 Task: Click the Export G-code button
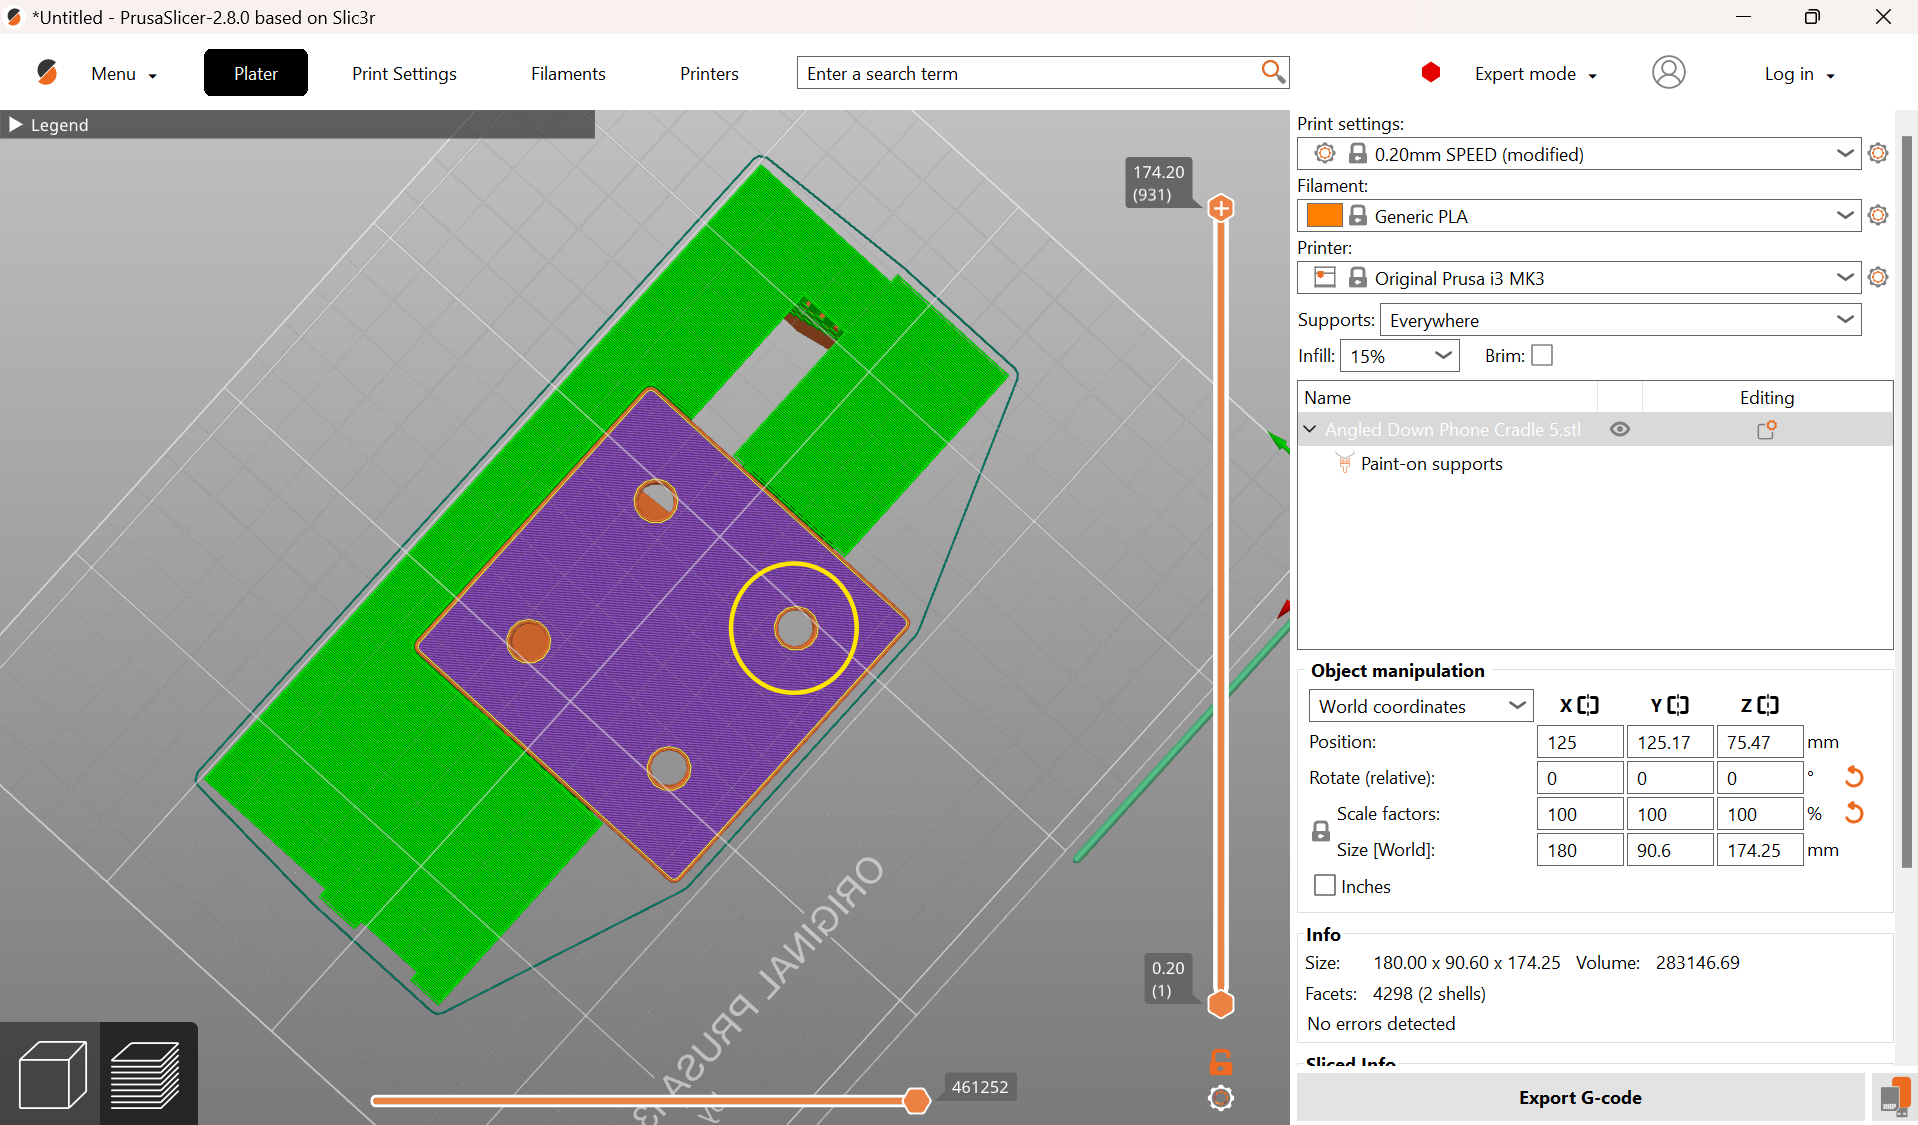1580,1097
